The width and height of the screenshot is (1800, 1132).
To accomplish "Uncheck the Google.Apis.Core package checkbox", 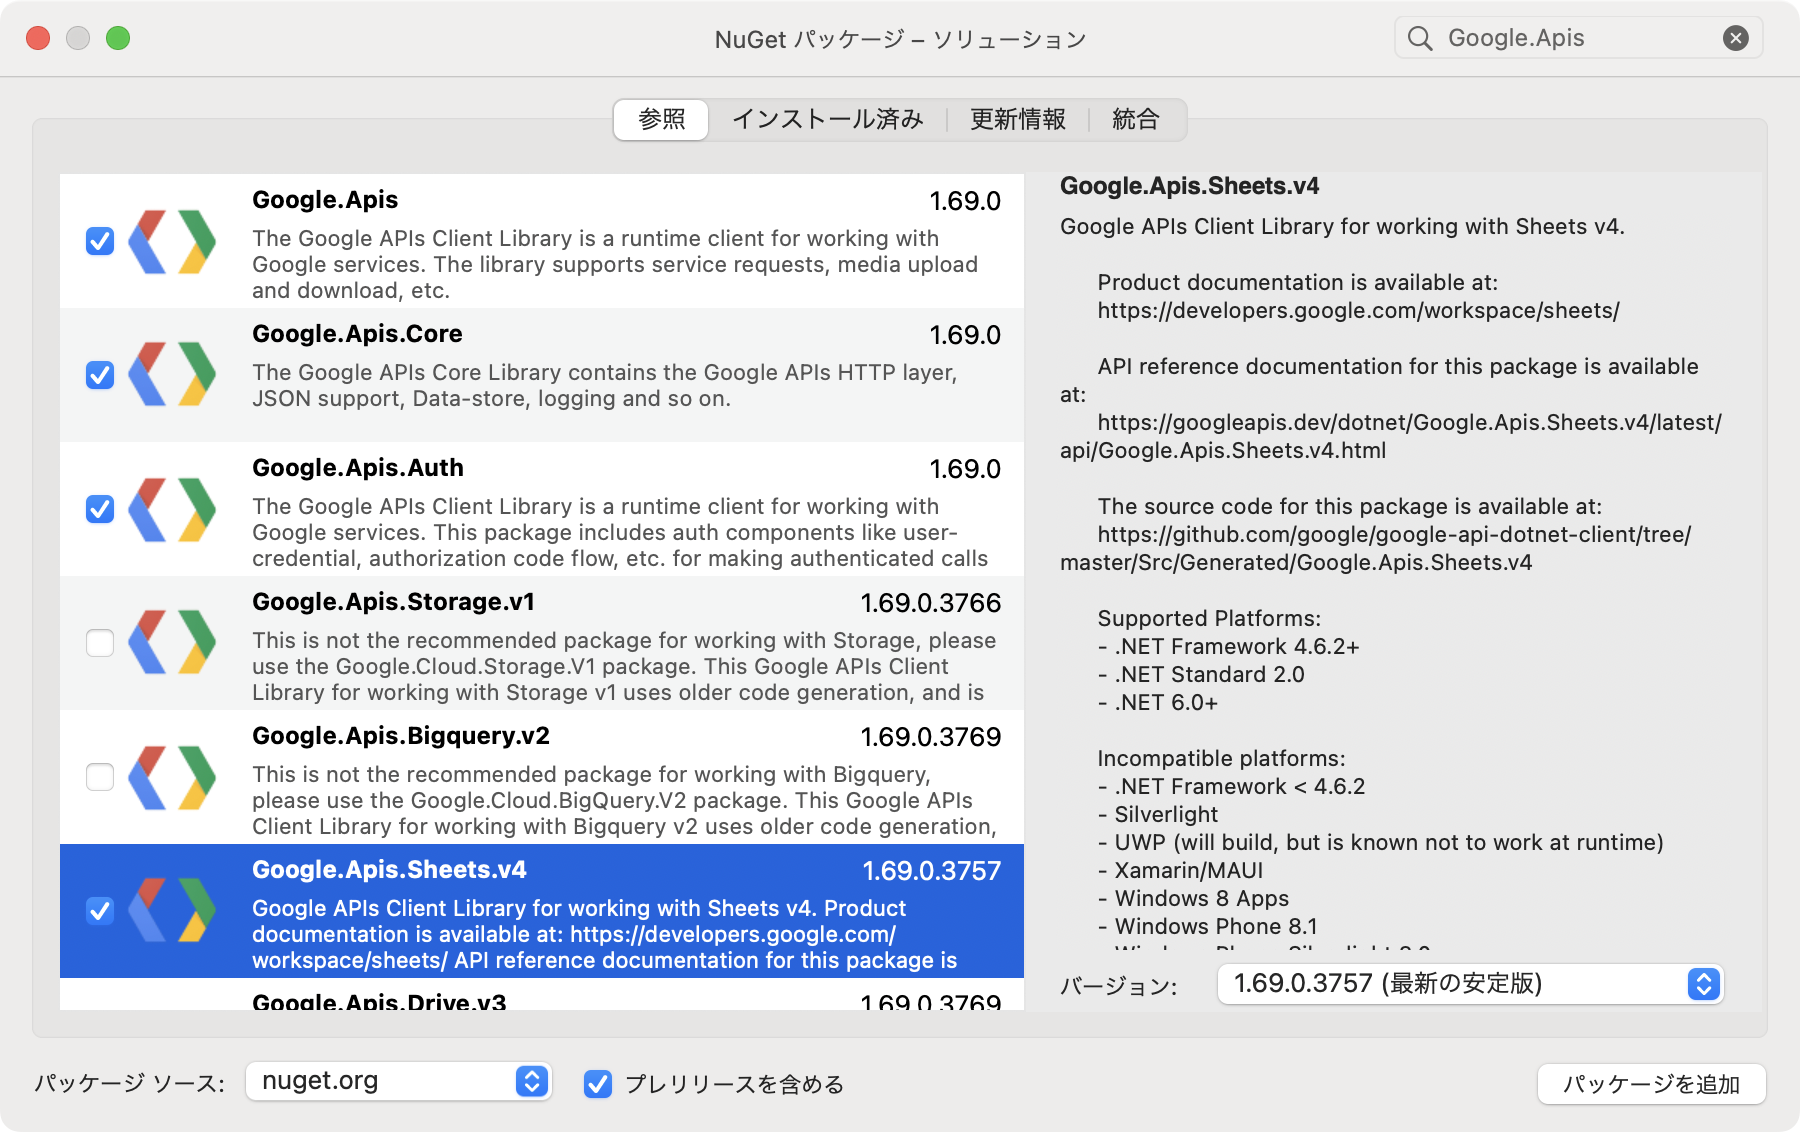I will pos(100,375).
